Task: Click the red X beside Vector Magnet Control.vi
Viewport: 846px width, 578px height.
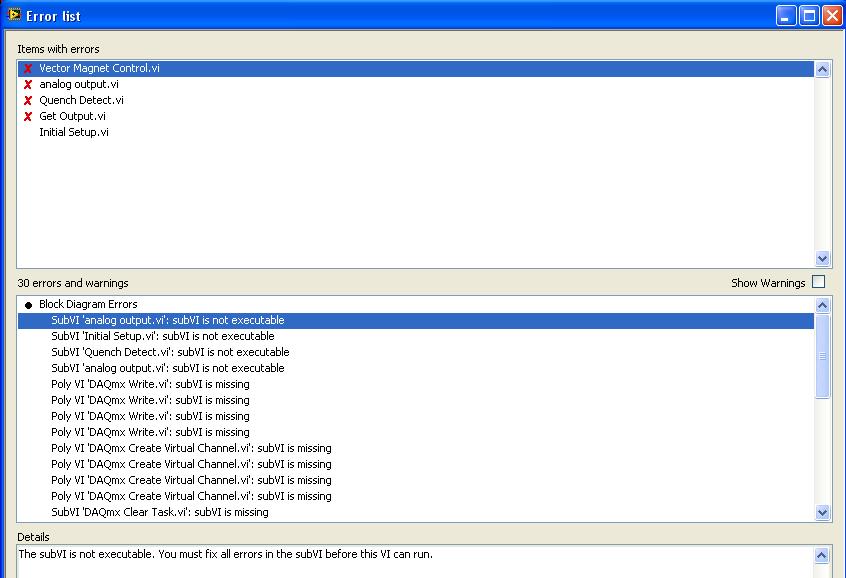Action: pos(28,69)
